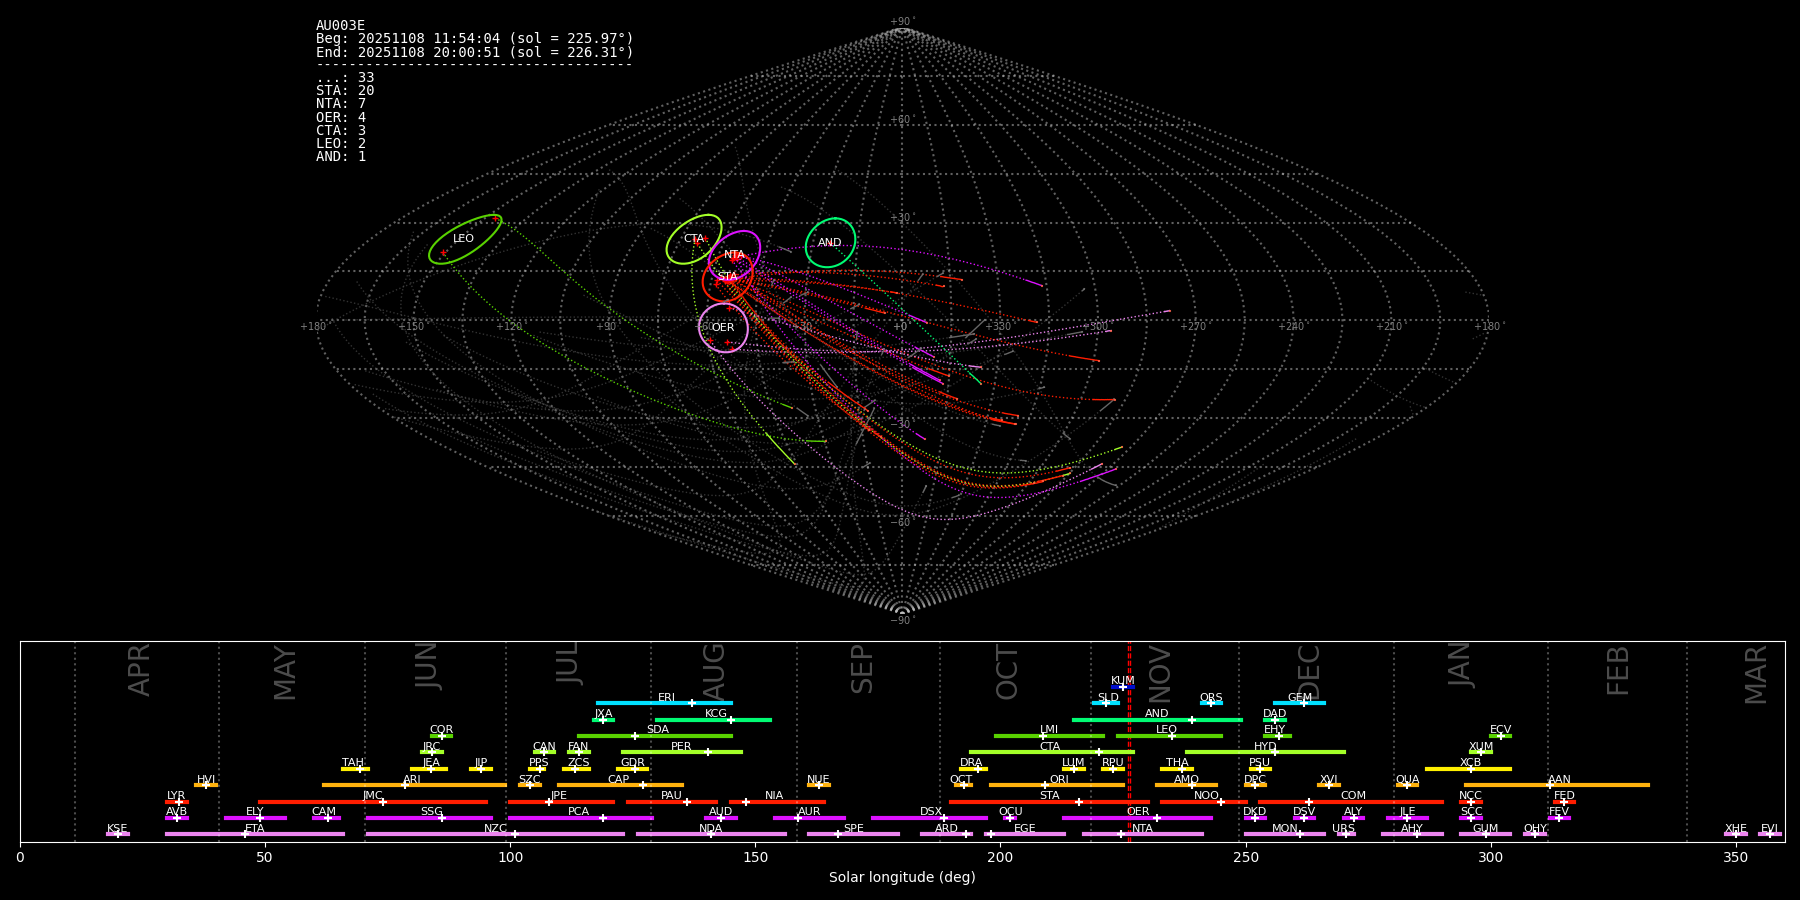The image size is (1800, 900).
Task: Select the 'STA: 20' count line
Action: pos(345,91)
